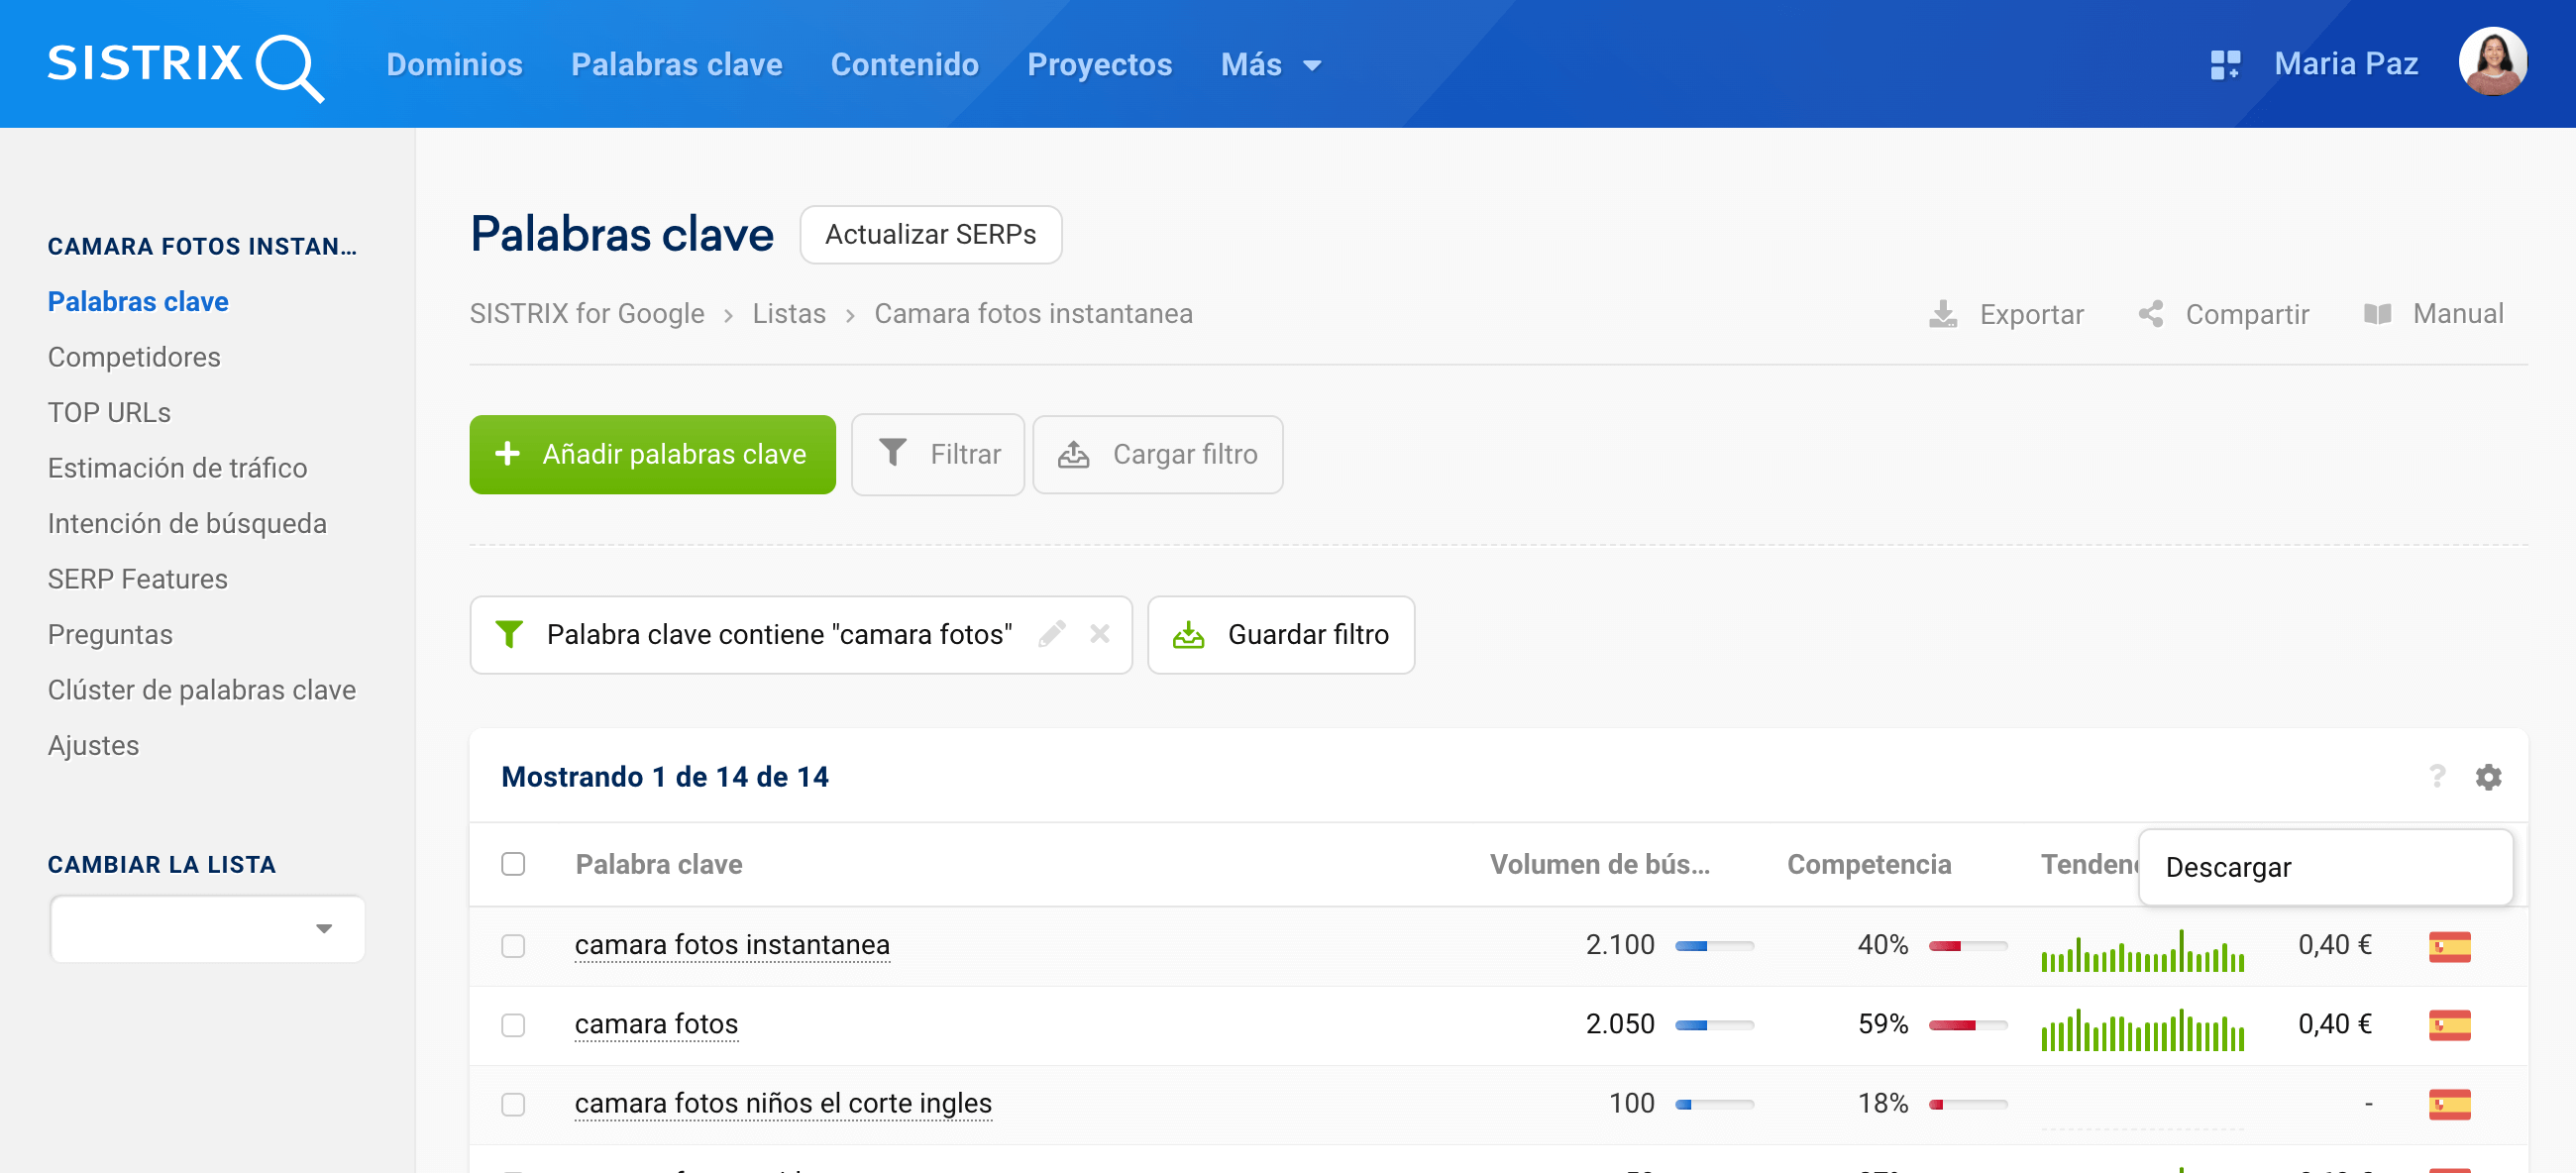
Task: Open Competidores in the sidebar
Action: tap(134, 357)
